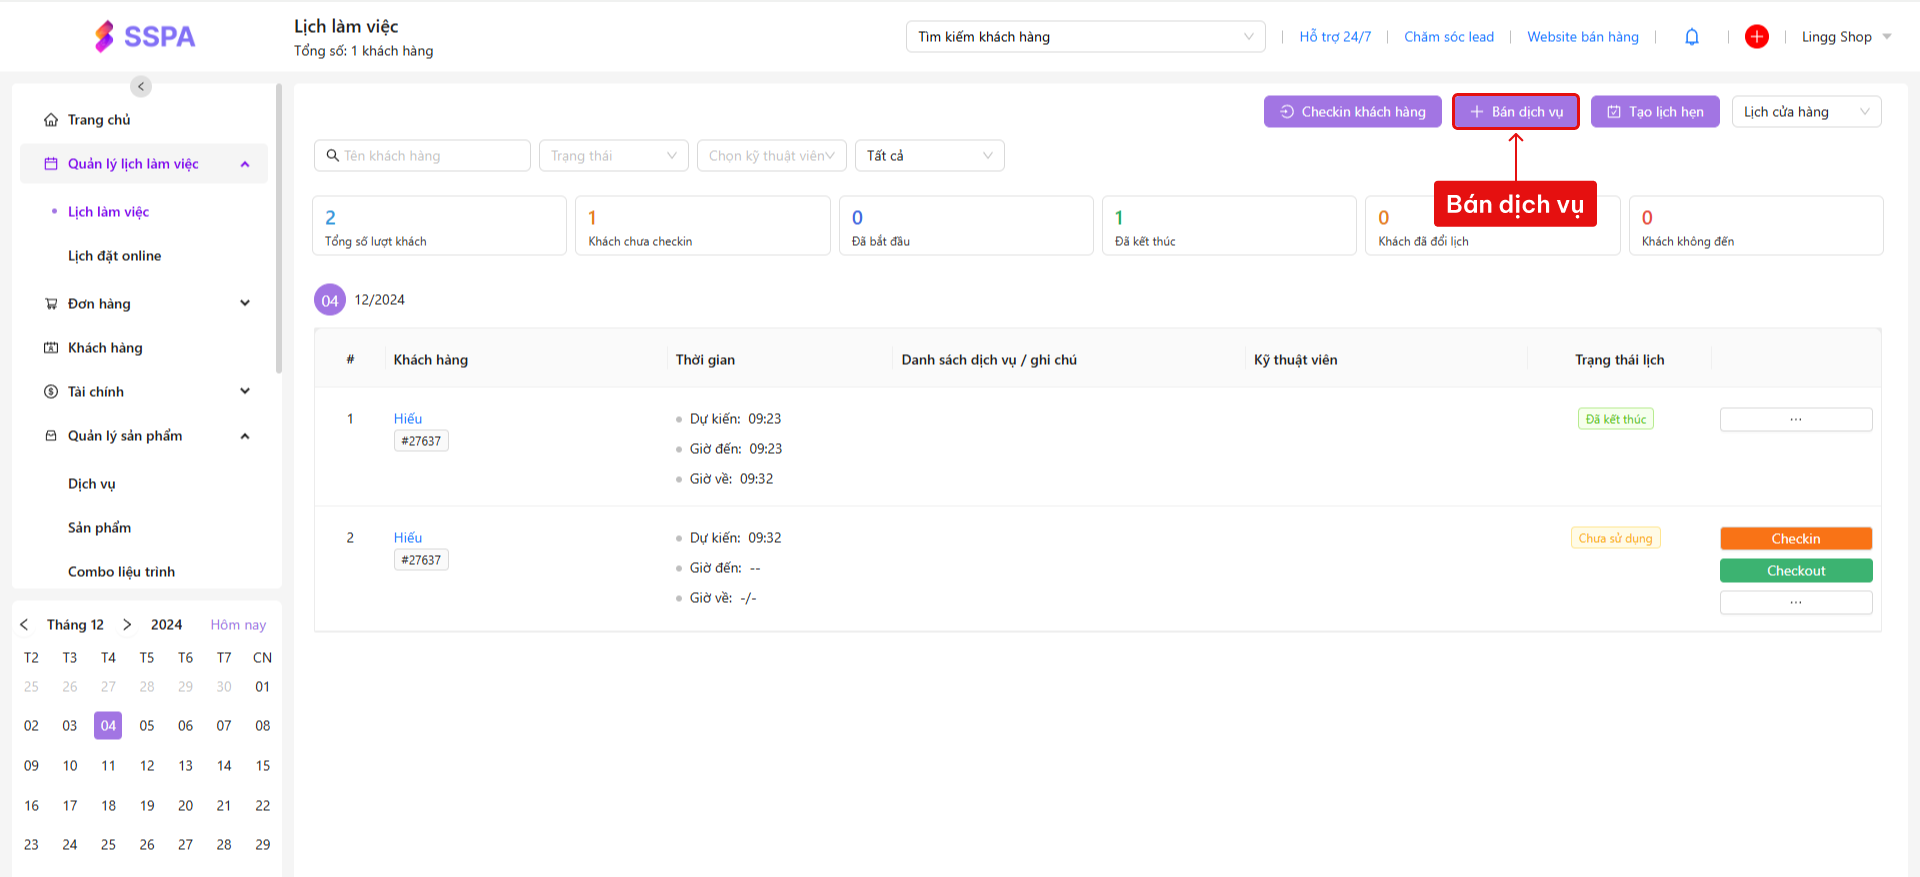The width and height of the screenshot is (1920, 877).
Task: Open the Tất cả filter dropdown
Action: [930, 156]
